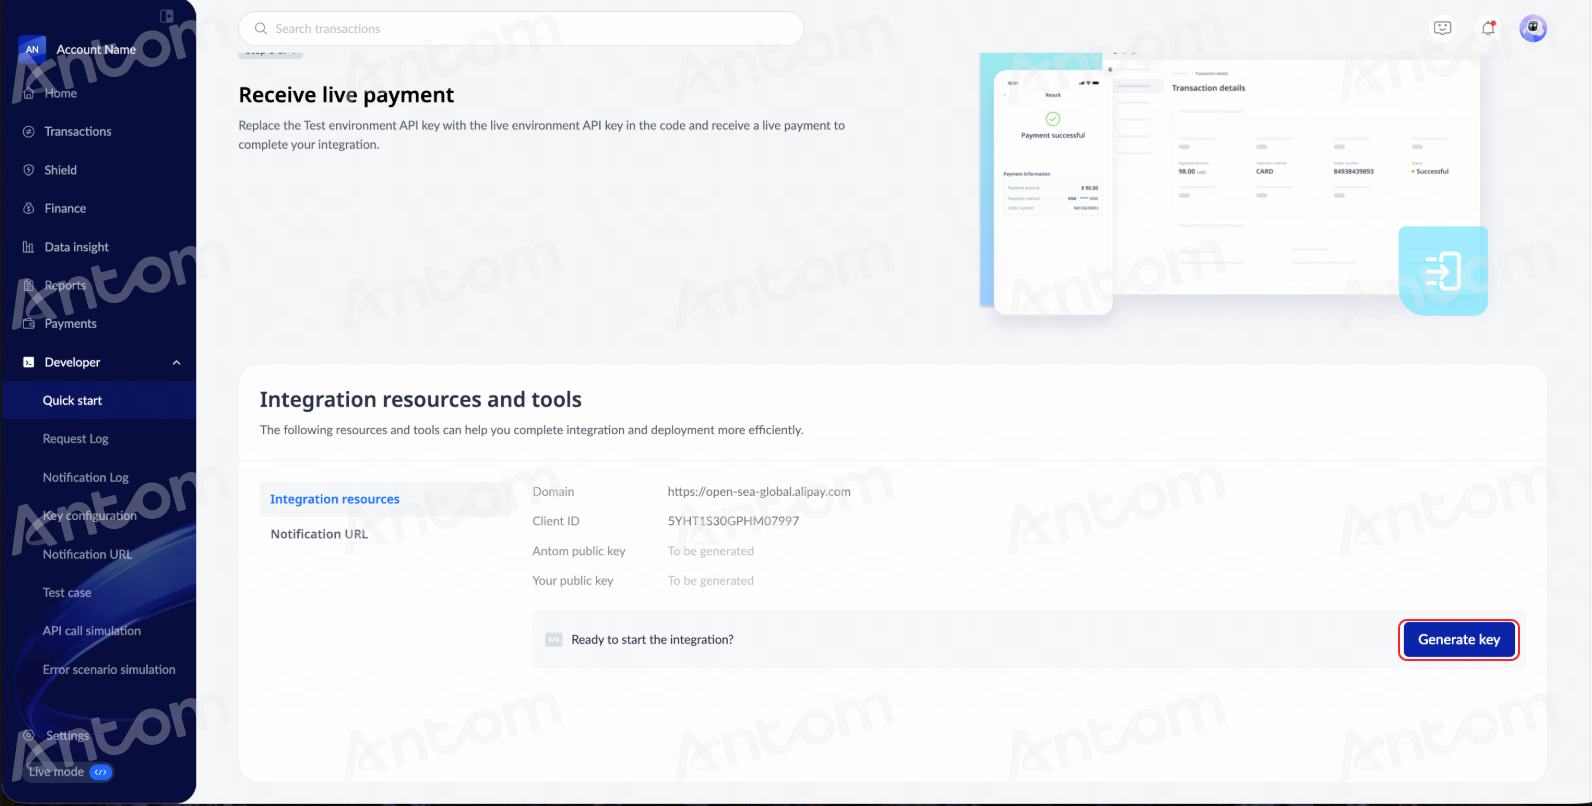Click the code icon beside integration prompt
This screenshot has height=806, width=1592.
554,640
